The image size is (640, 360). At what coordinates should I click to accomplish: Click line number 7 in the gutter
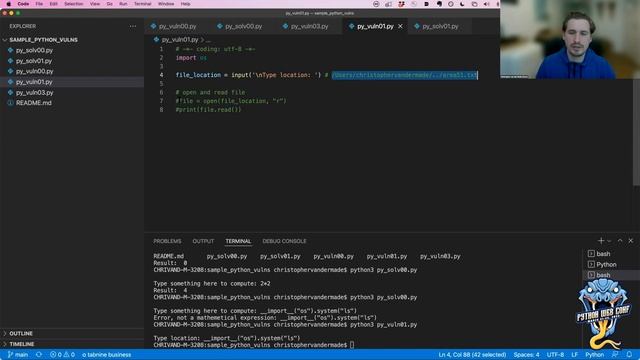[x=161, y=101]
